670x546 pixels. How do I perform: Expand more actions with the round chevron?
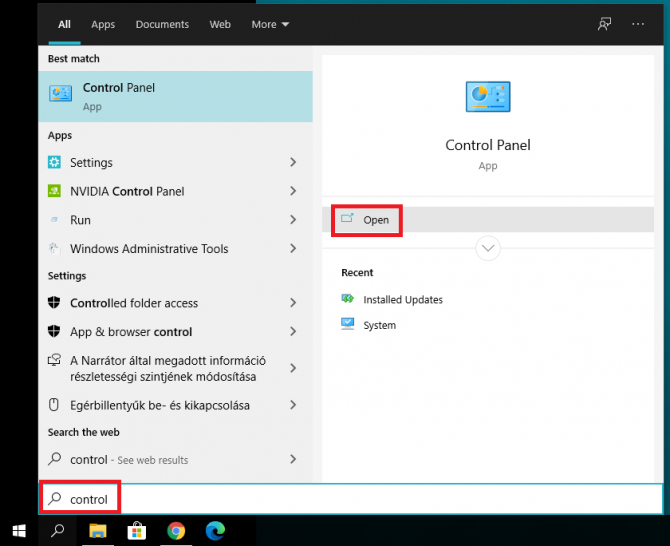click(488, 248)
